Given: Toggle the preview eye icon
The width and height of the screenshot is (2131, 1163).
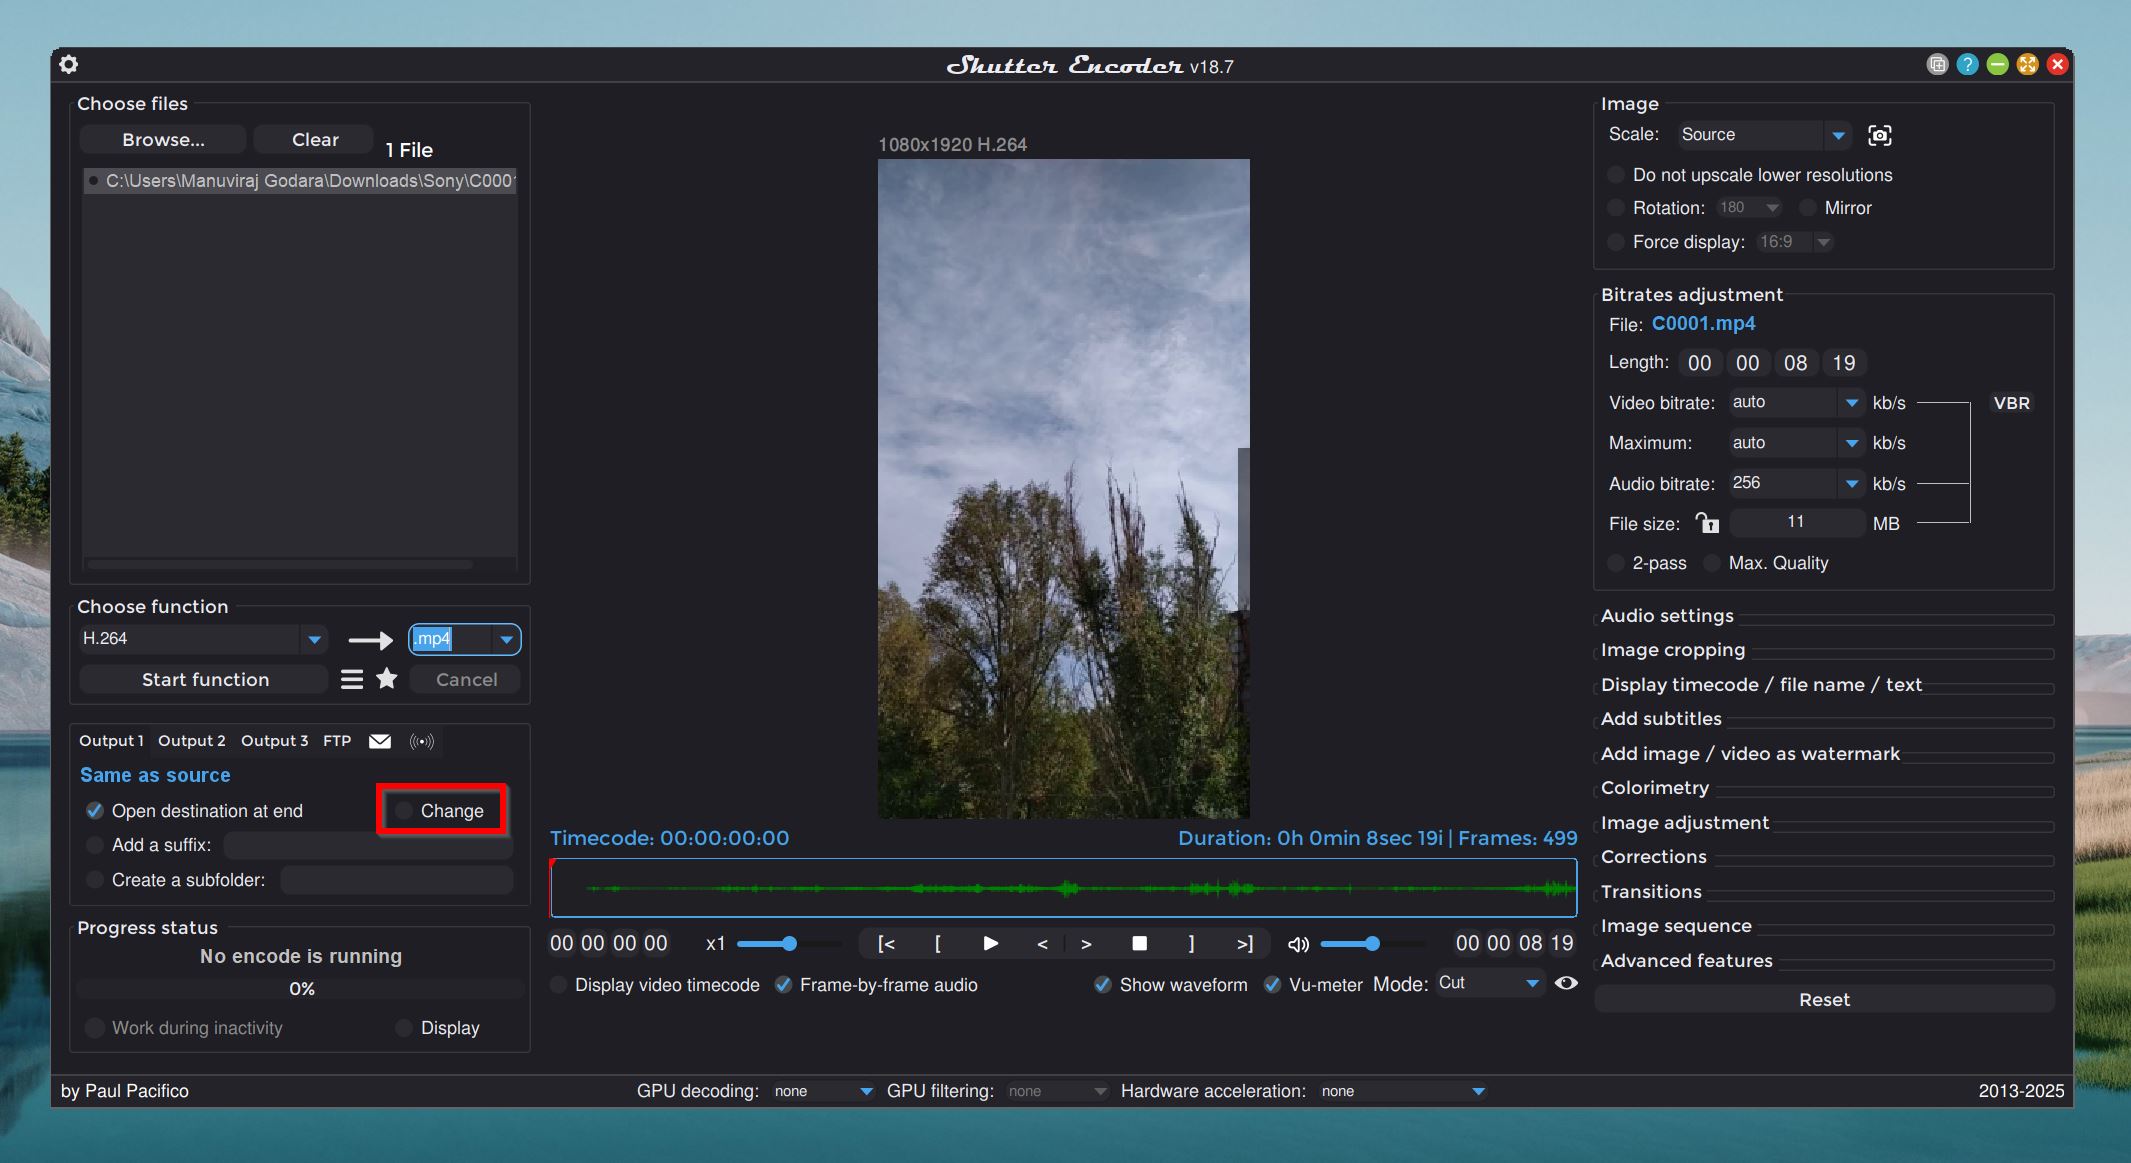Looking at the screenshot, I should [1566, 983].
